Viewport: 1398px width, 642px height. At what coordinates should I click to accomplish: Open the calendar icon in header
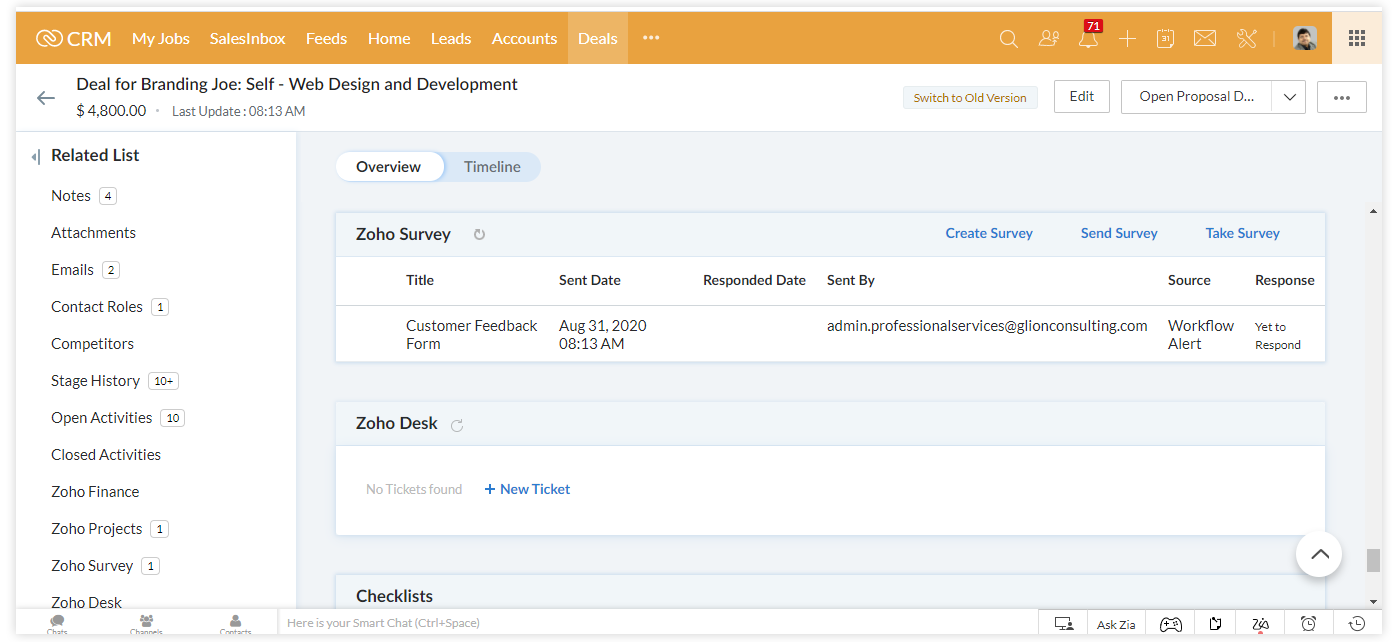point(1165,39)
